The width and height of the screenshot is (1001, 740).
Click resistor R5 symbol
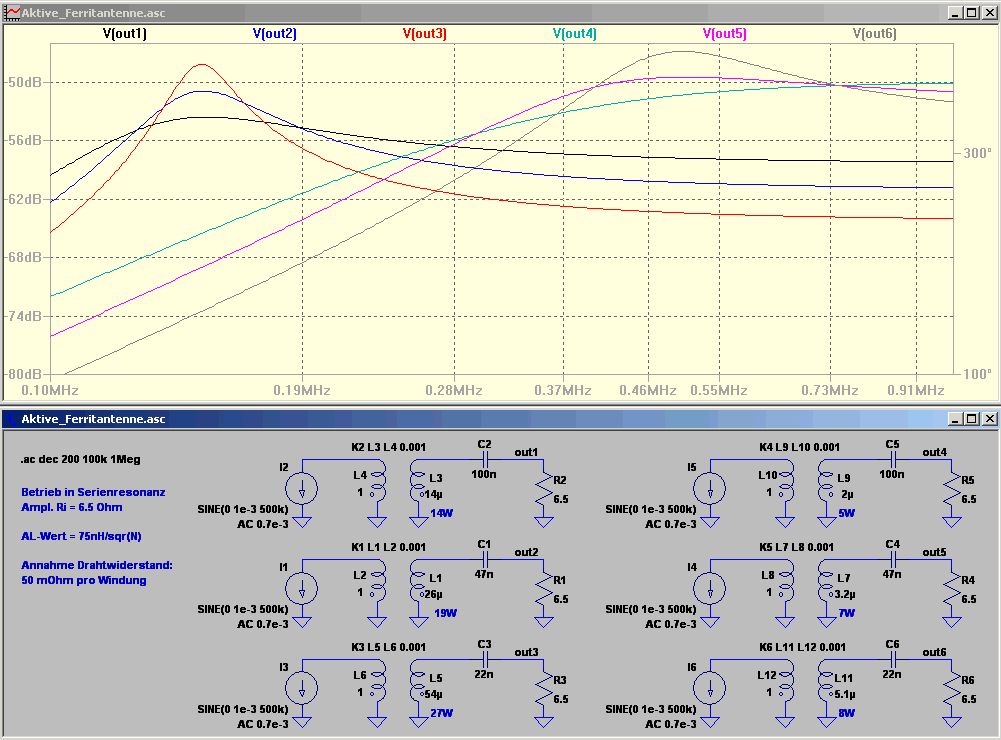(952, 490)
